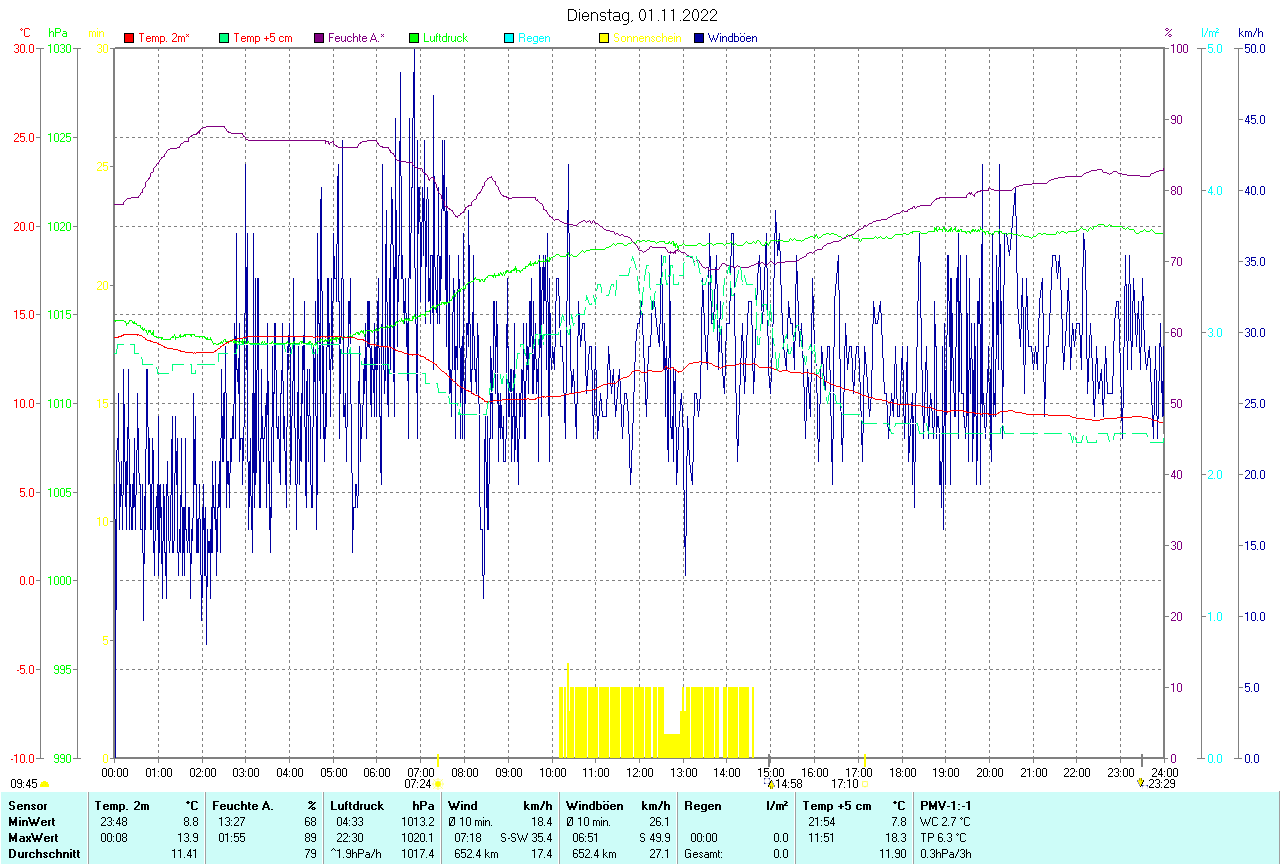Click the cyan Regen legend swatch
This screenshot has width=1280, height=864.
(x=509, y=38)
